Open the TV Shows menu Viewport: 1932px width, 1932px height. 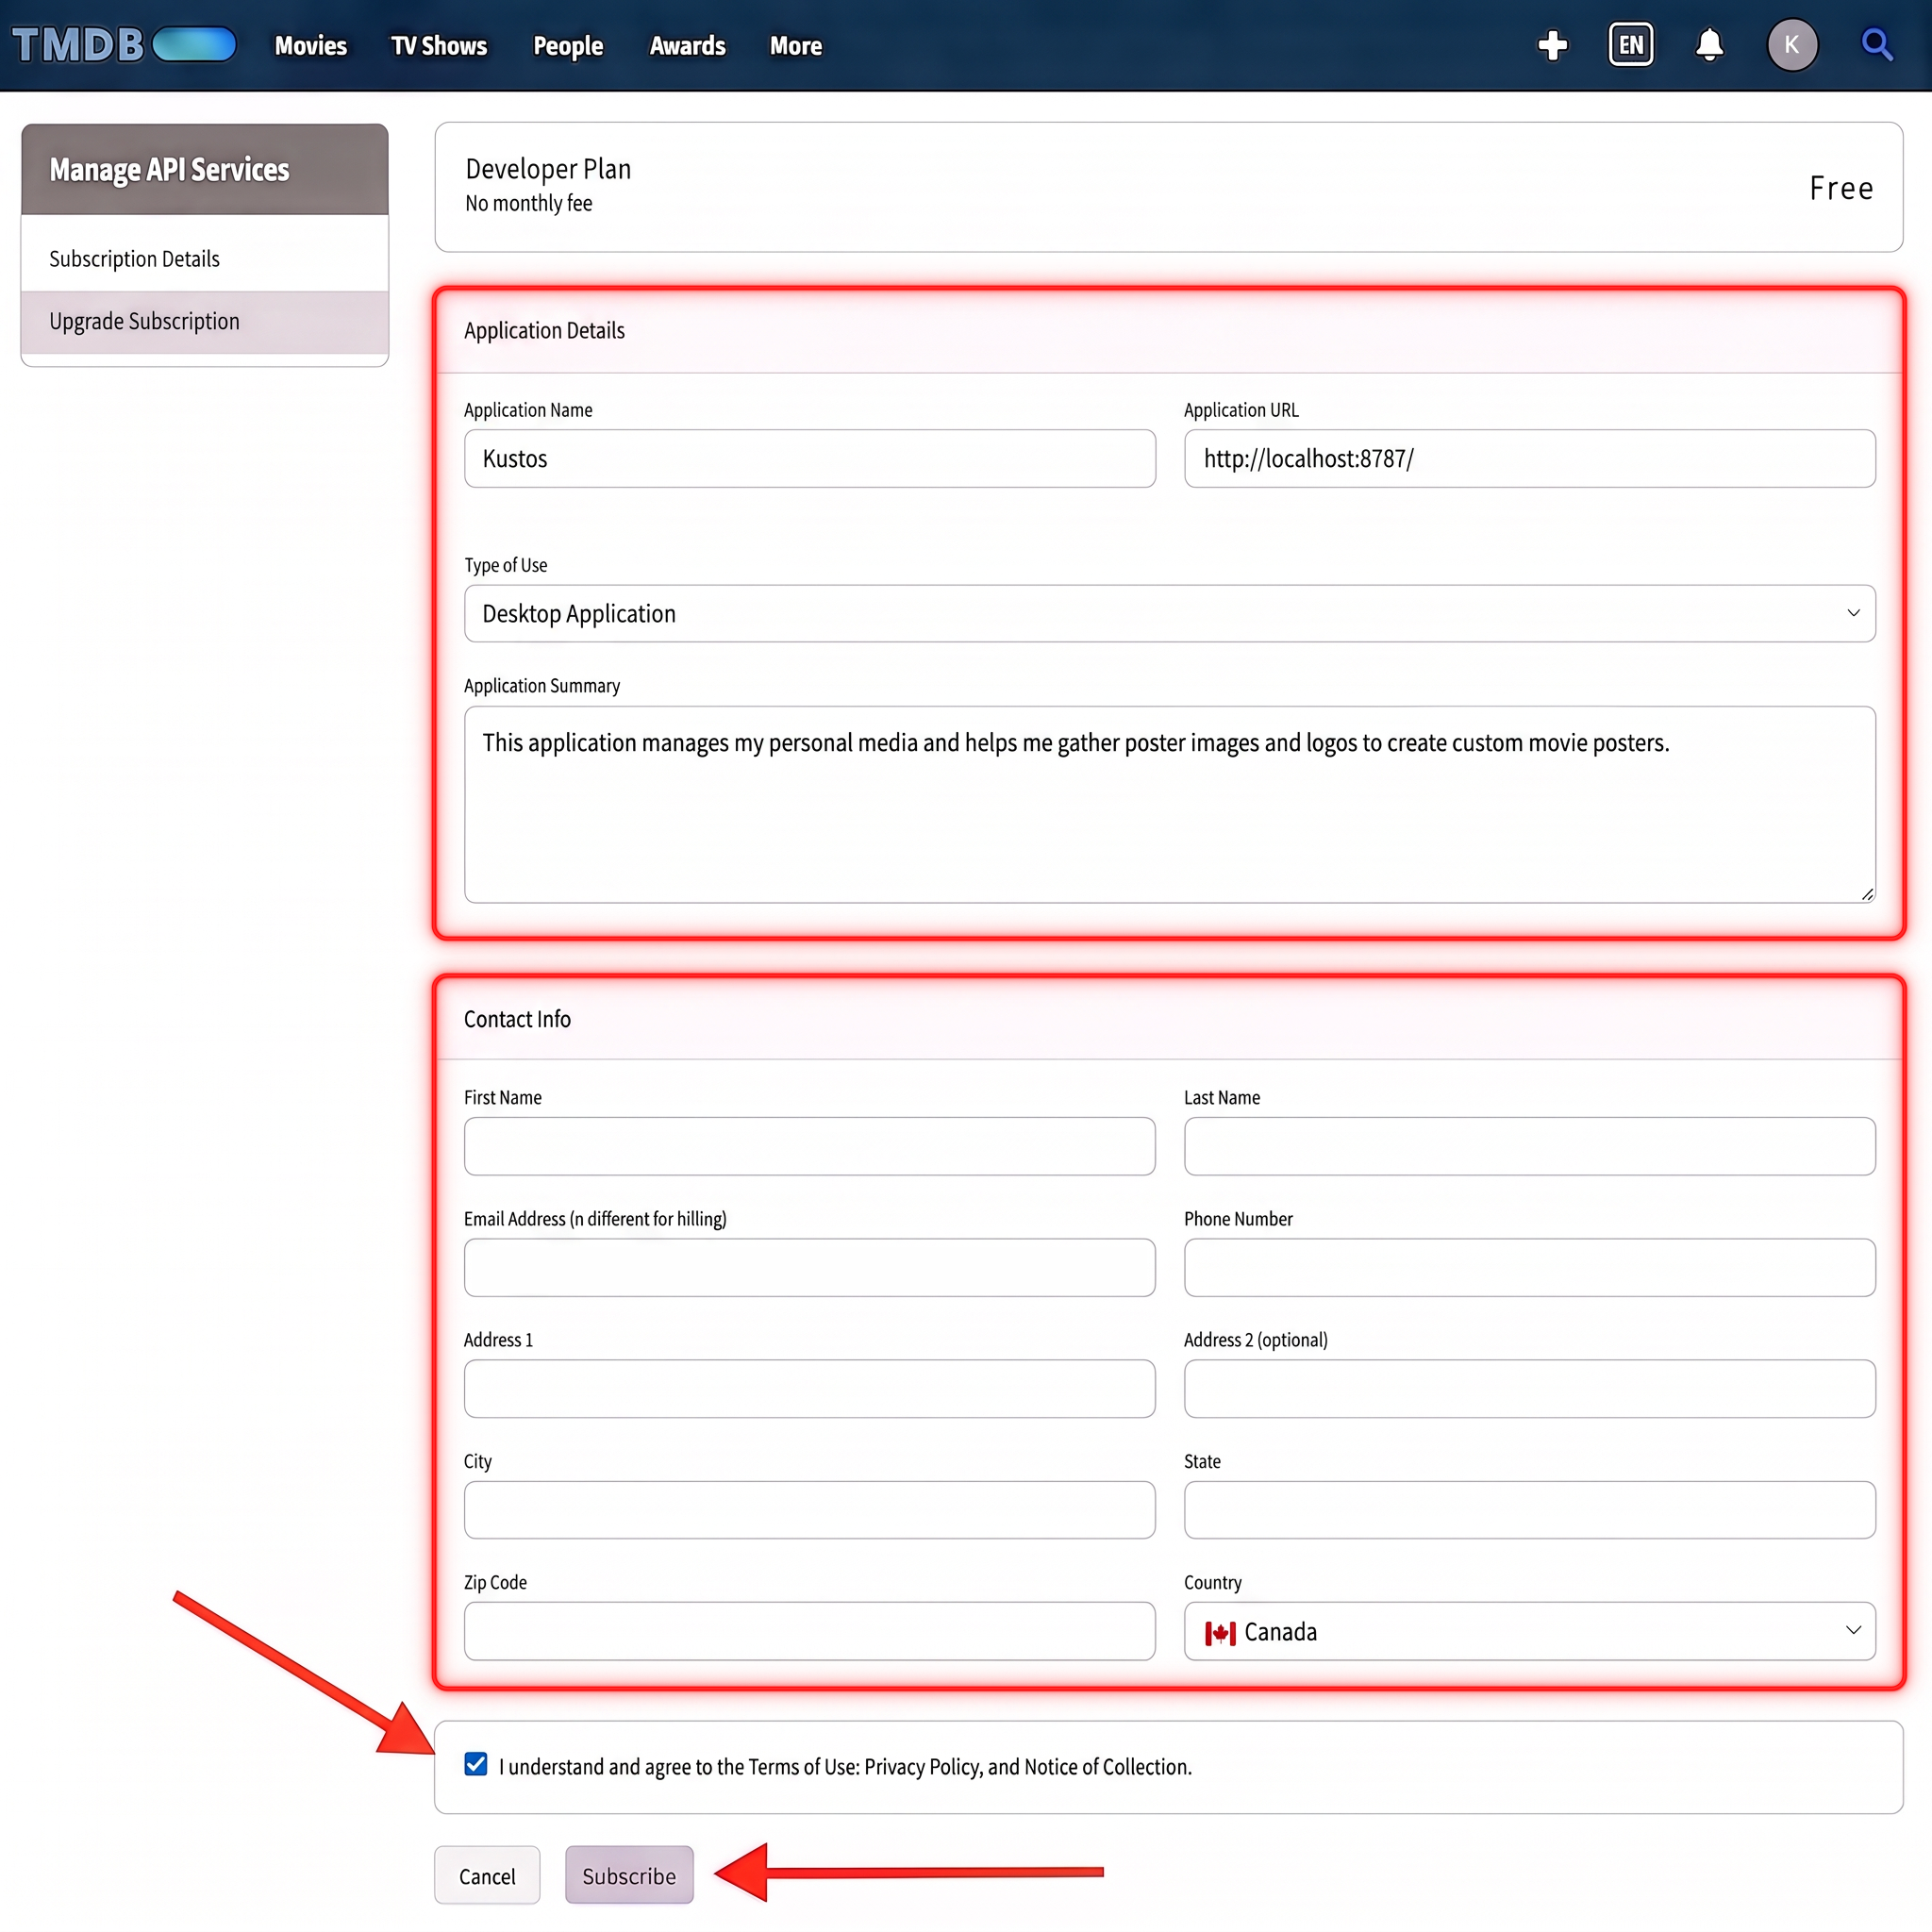pyautogui.click(x=439, y=46)
